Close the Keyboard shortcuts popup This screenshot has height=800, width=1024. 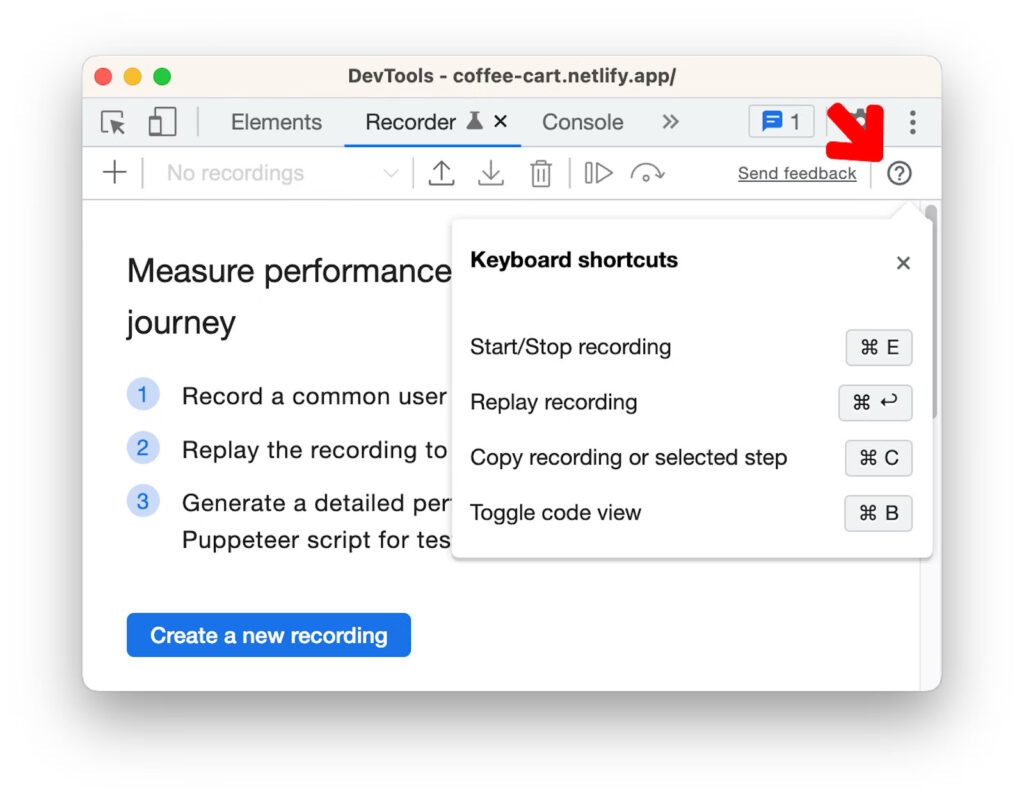click(903, 263)
